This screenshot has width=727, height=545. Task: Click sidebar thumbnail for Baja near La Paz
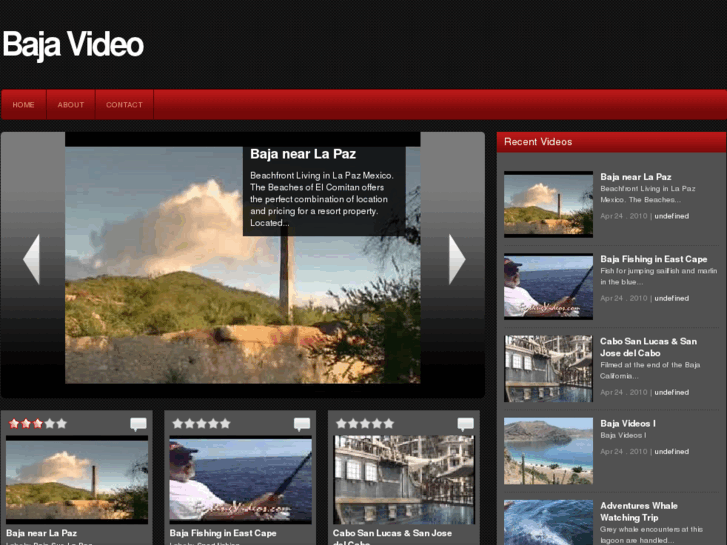click(548, 204)
